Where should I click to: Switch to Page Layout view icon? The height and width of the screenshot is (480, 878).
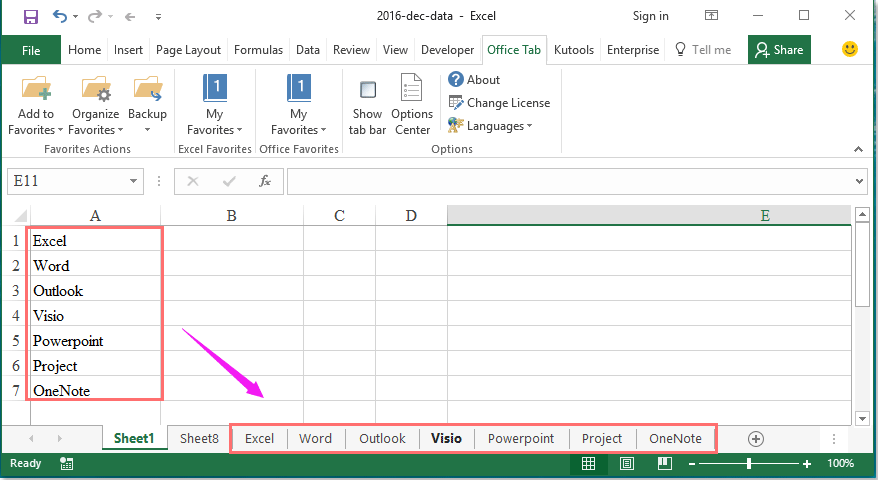click(x=627, y=464)
